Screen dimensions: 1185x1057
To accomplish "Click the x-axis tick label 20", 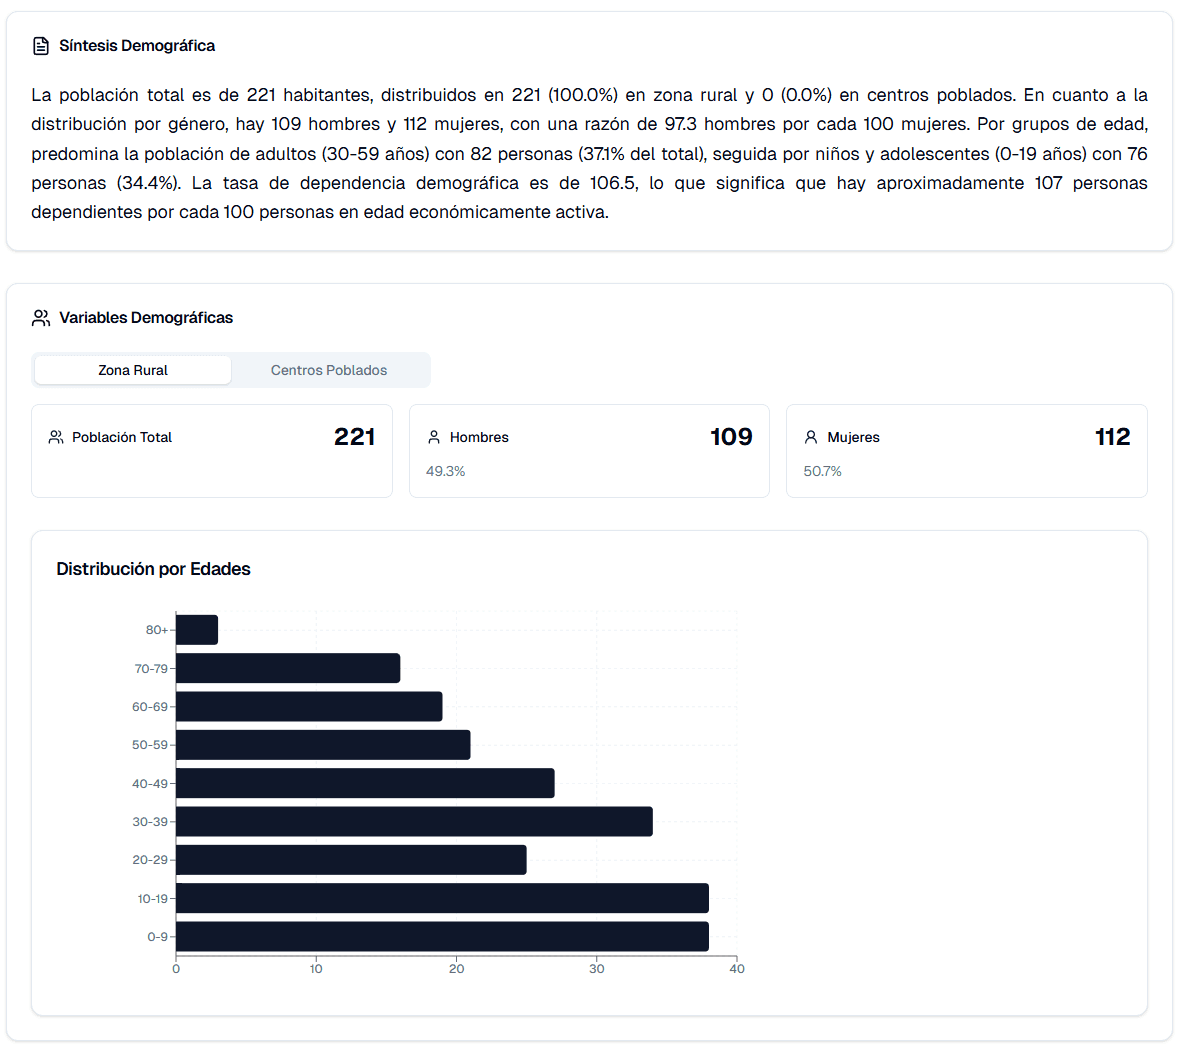I will [x=456, y=969].
